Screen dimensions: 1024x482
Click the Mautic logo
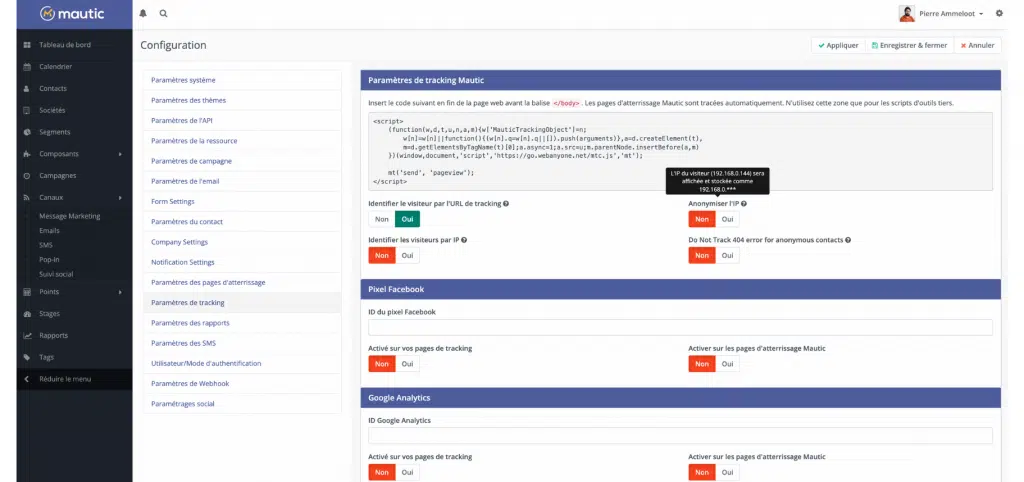click(72, 13)
